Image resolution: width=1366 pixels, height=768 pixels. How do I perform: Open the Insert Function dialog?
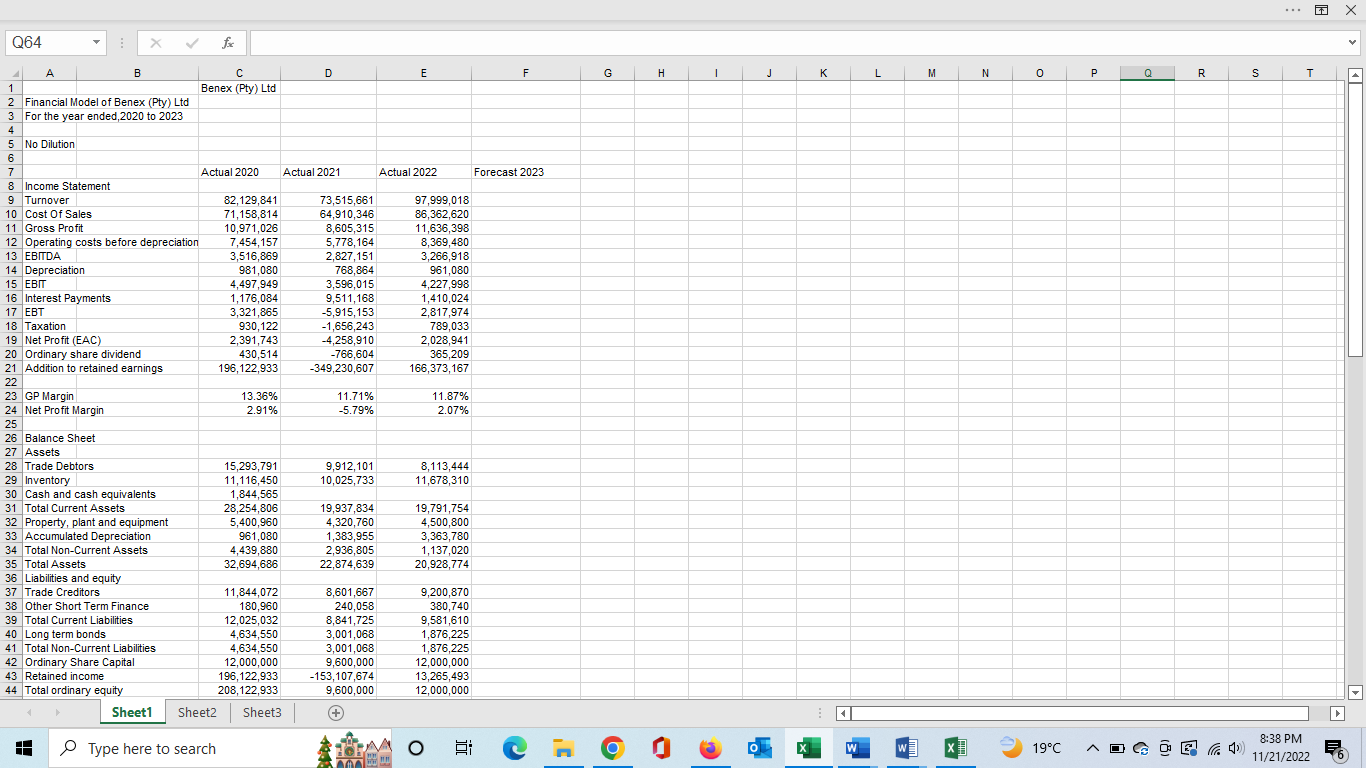(x=227, y=42)
